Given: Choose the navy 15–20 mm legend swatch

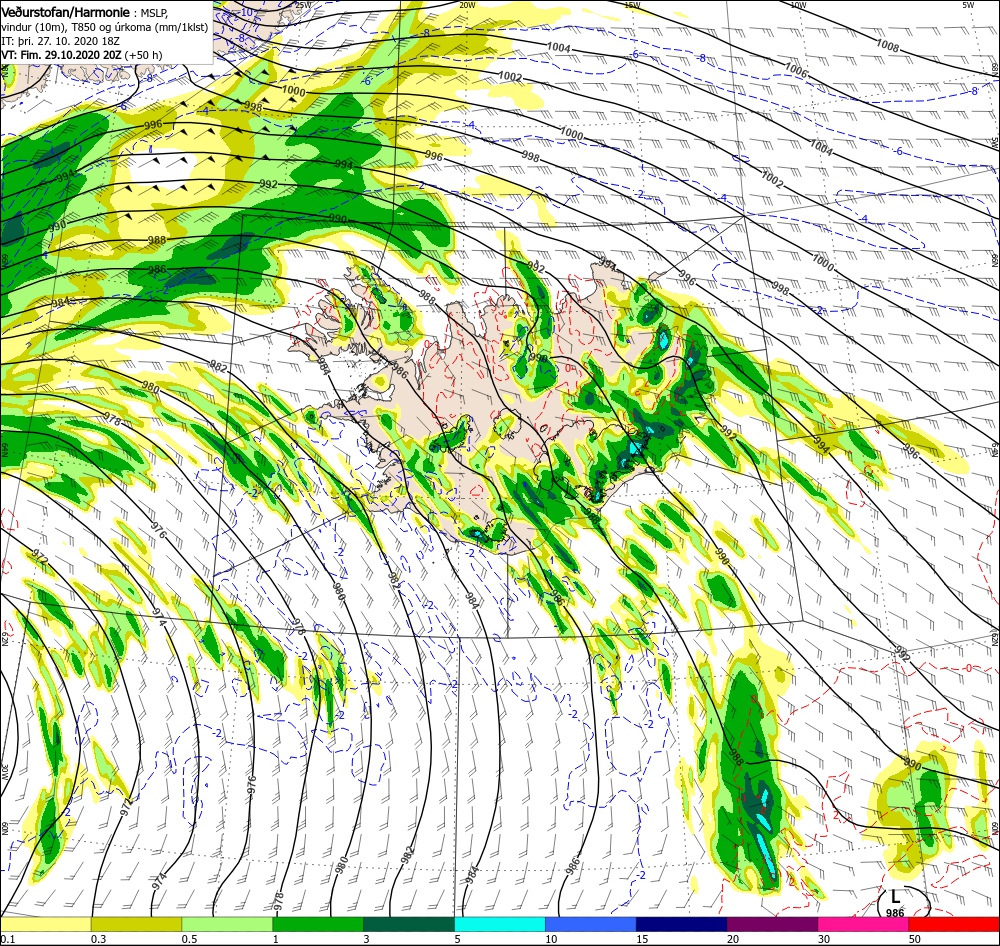Looking at the screenshot, I should coord(682,924).
